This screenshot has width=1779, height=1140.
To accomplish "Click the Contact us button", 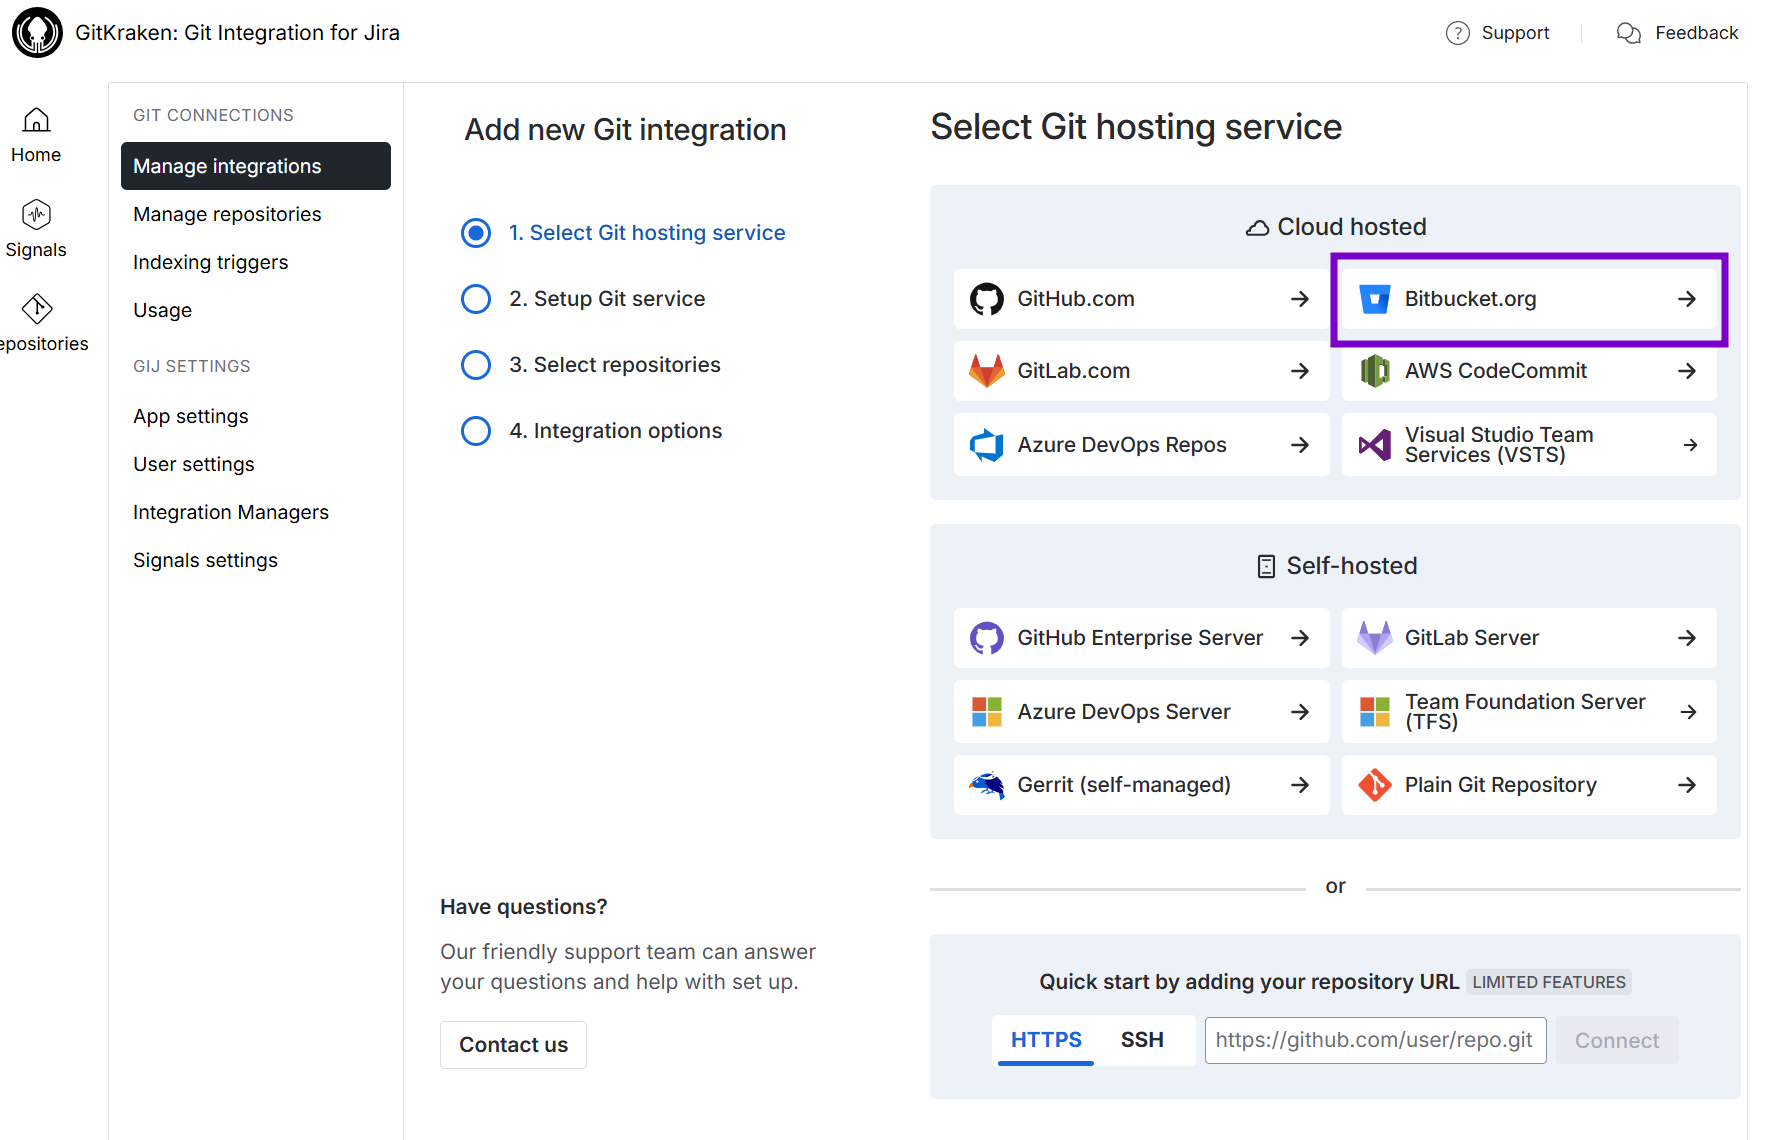I will click(513, 1045).
